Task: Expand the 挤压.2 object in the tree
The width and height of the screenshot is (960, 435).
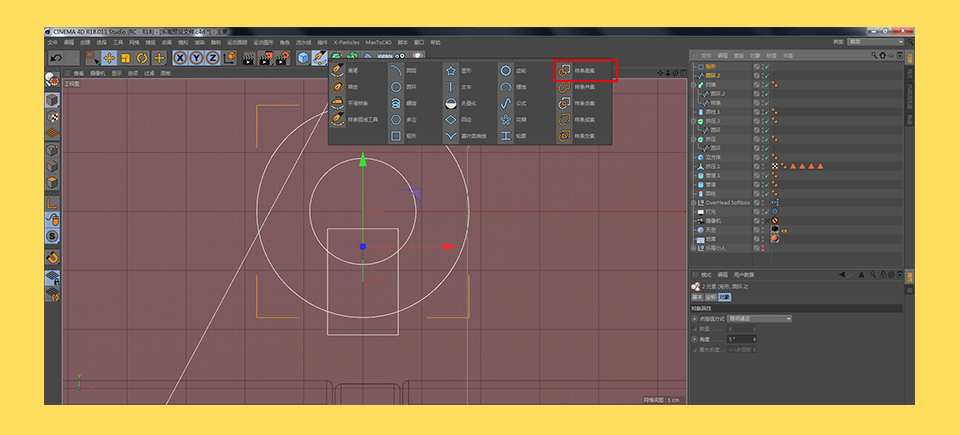Action: (x=694, y=121)
